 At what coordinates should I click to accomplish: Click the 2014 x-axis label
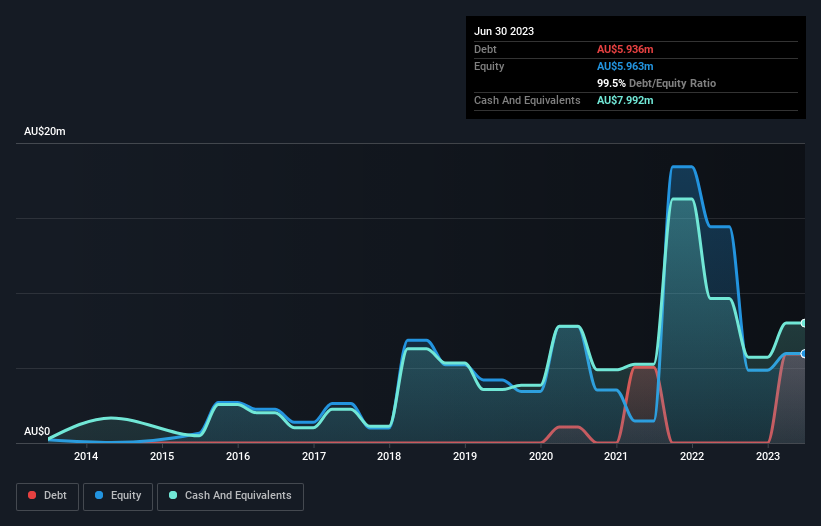(x=86, y=456)
